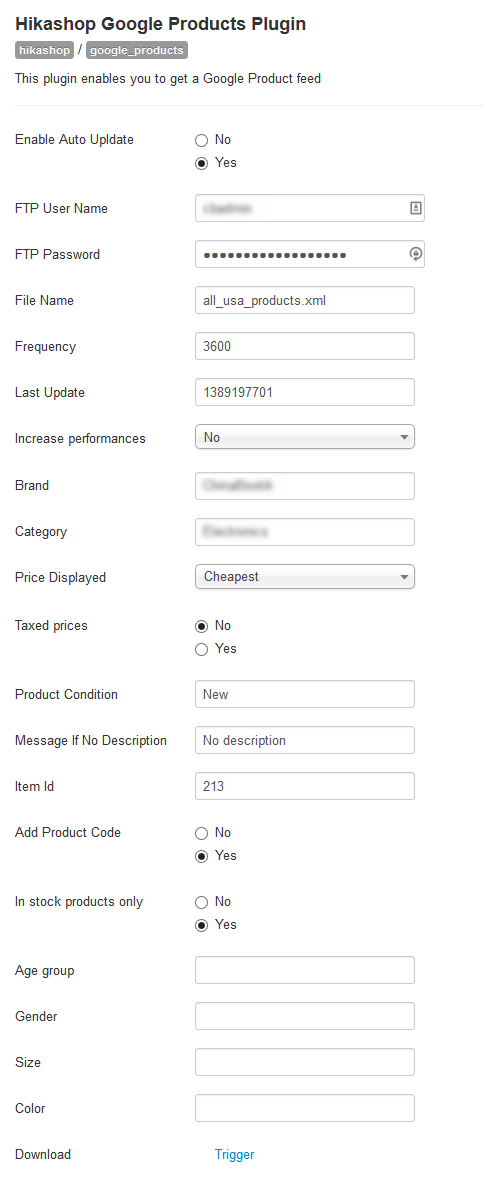This screenshot has height=1183, width=484.
Task: Click the contact card icon in FTP User Name
Action: 415,208
